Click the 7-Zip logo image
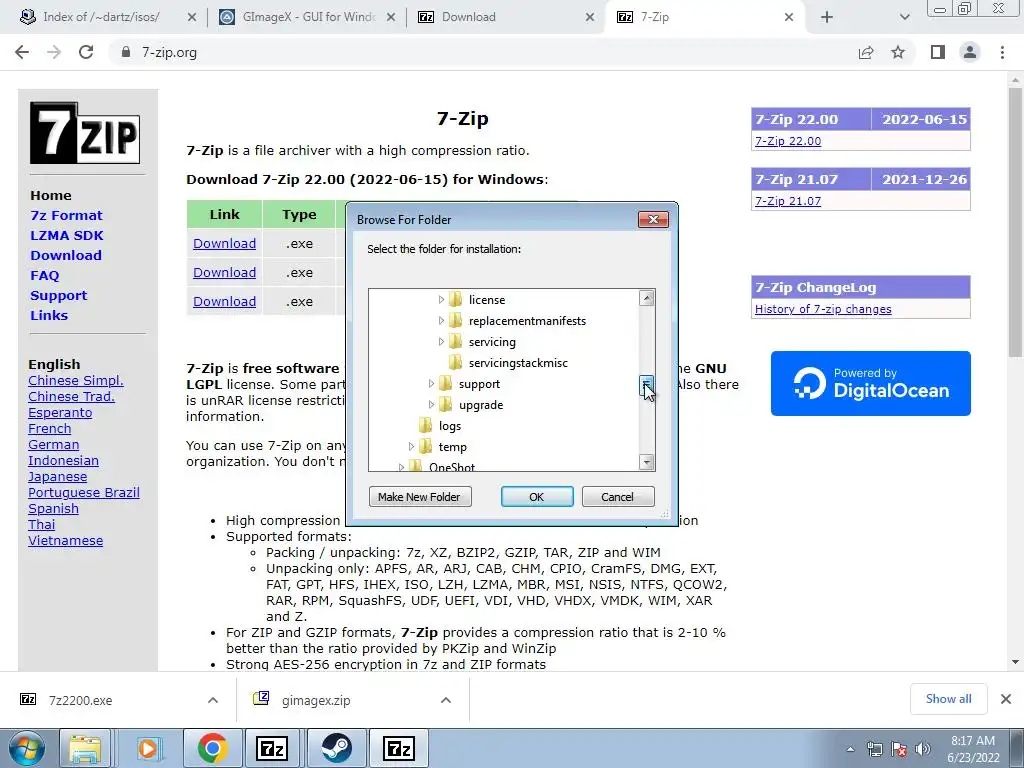The image size is (1024, 768). coord(85,133)
